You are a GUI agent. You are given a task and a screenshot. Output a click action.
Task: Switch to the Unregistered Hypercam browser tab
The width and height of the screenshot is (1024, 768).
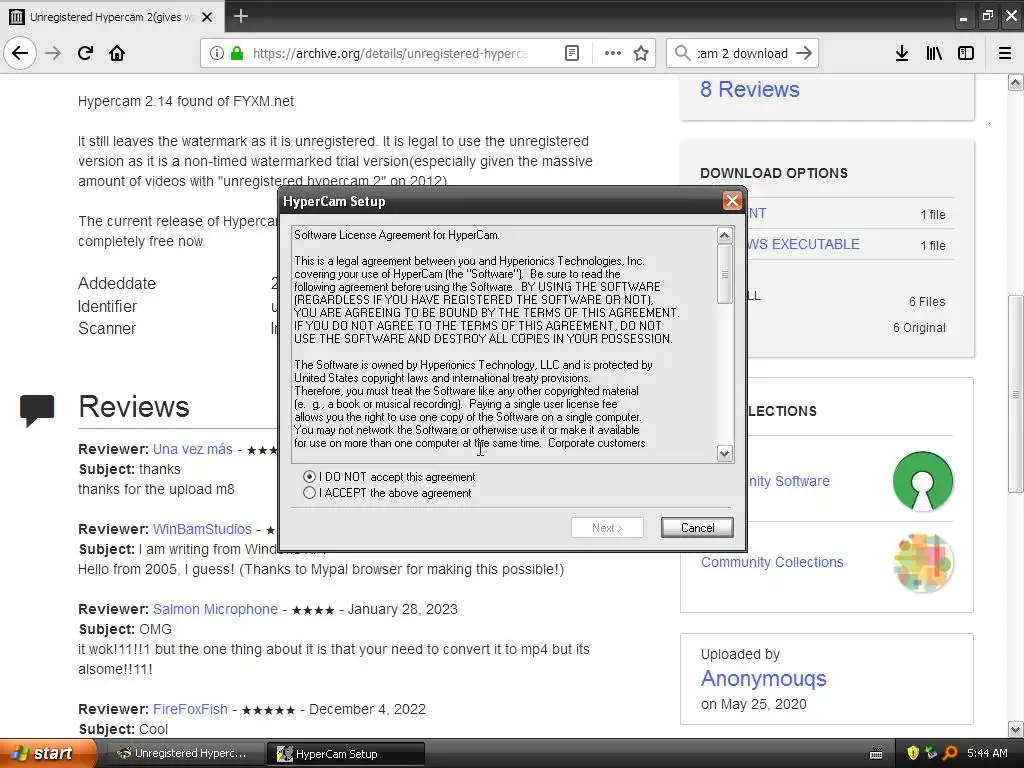tap(112, 17)
